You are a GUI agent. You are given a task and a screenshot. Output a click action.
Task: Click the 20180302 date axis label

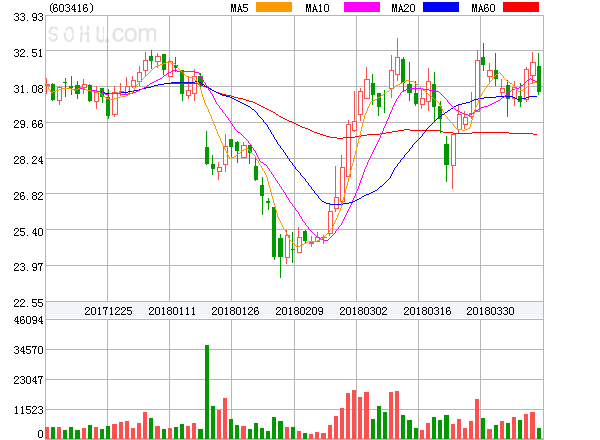tap(363, 311)
